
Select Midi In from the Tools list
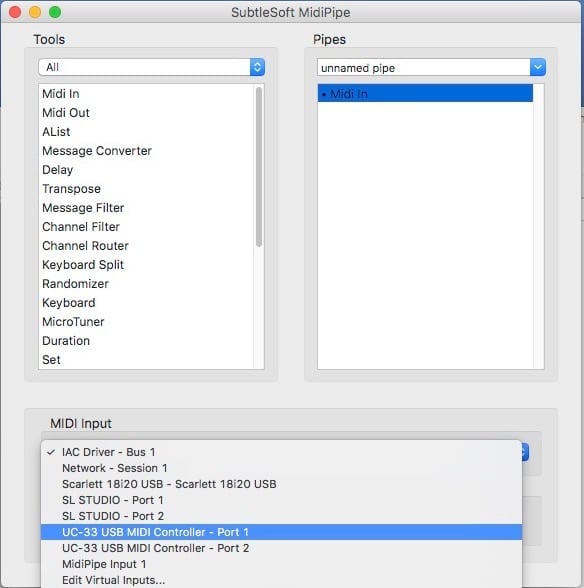point(61,94)
